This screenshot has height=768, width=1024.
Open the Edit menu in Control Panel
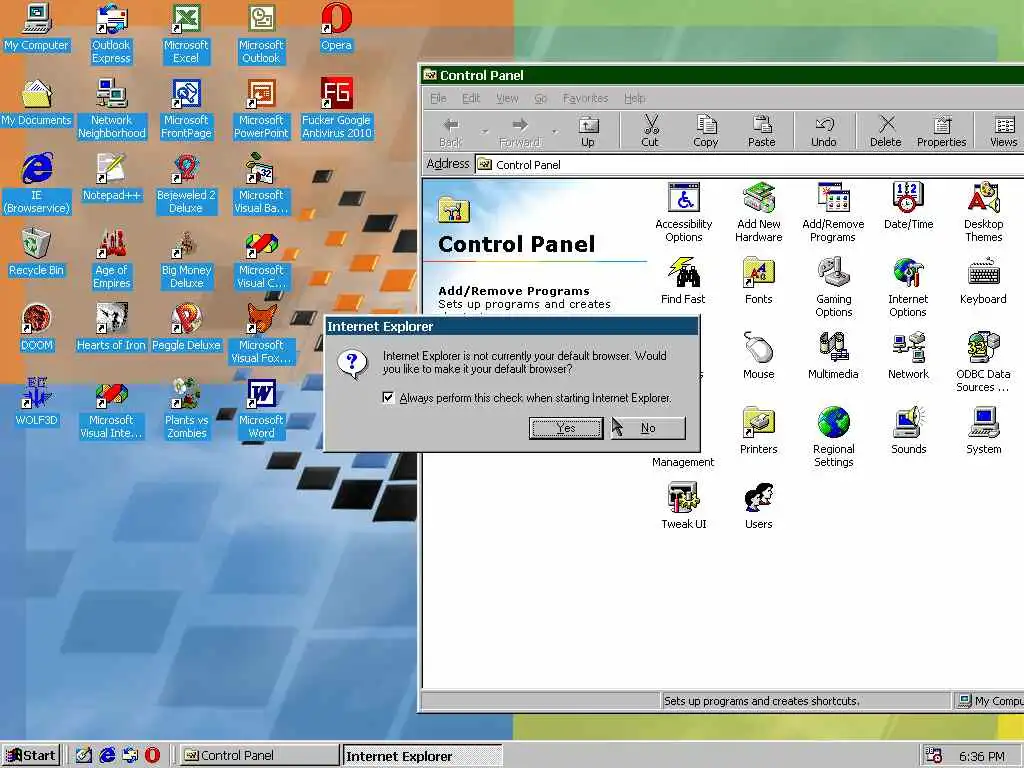click(x=471, y=98)
